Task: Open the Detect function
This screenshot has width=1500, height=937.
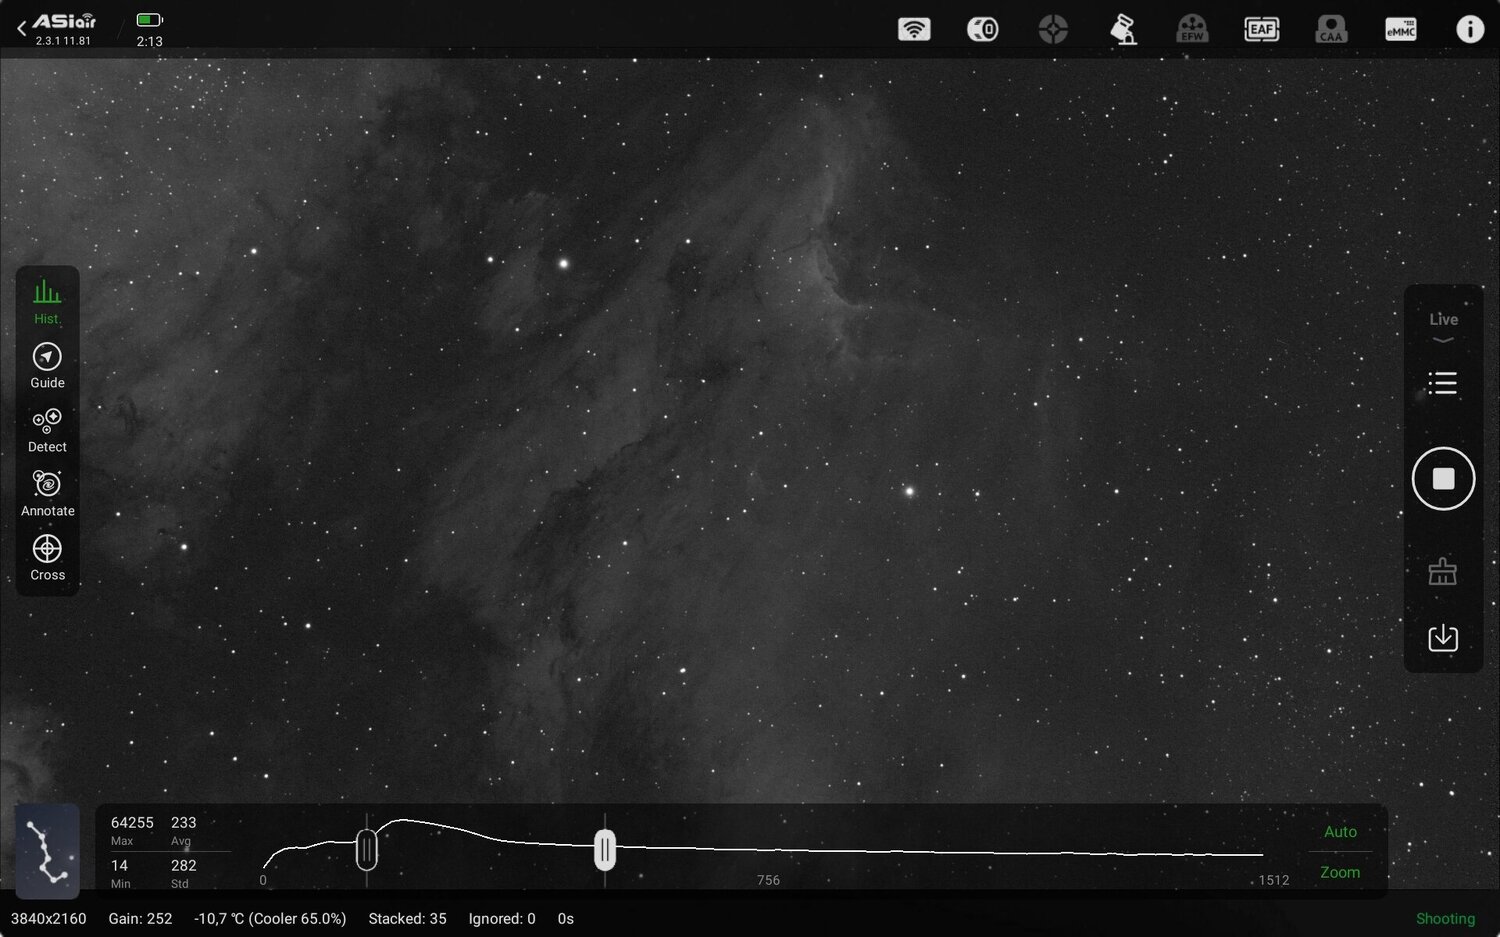Action: tap(47, 425)
